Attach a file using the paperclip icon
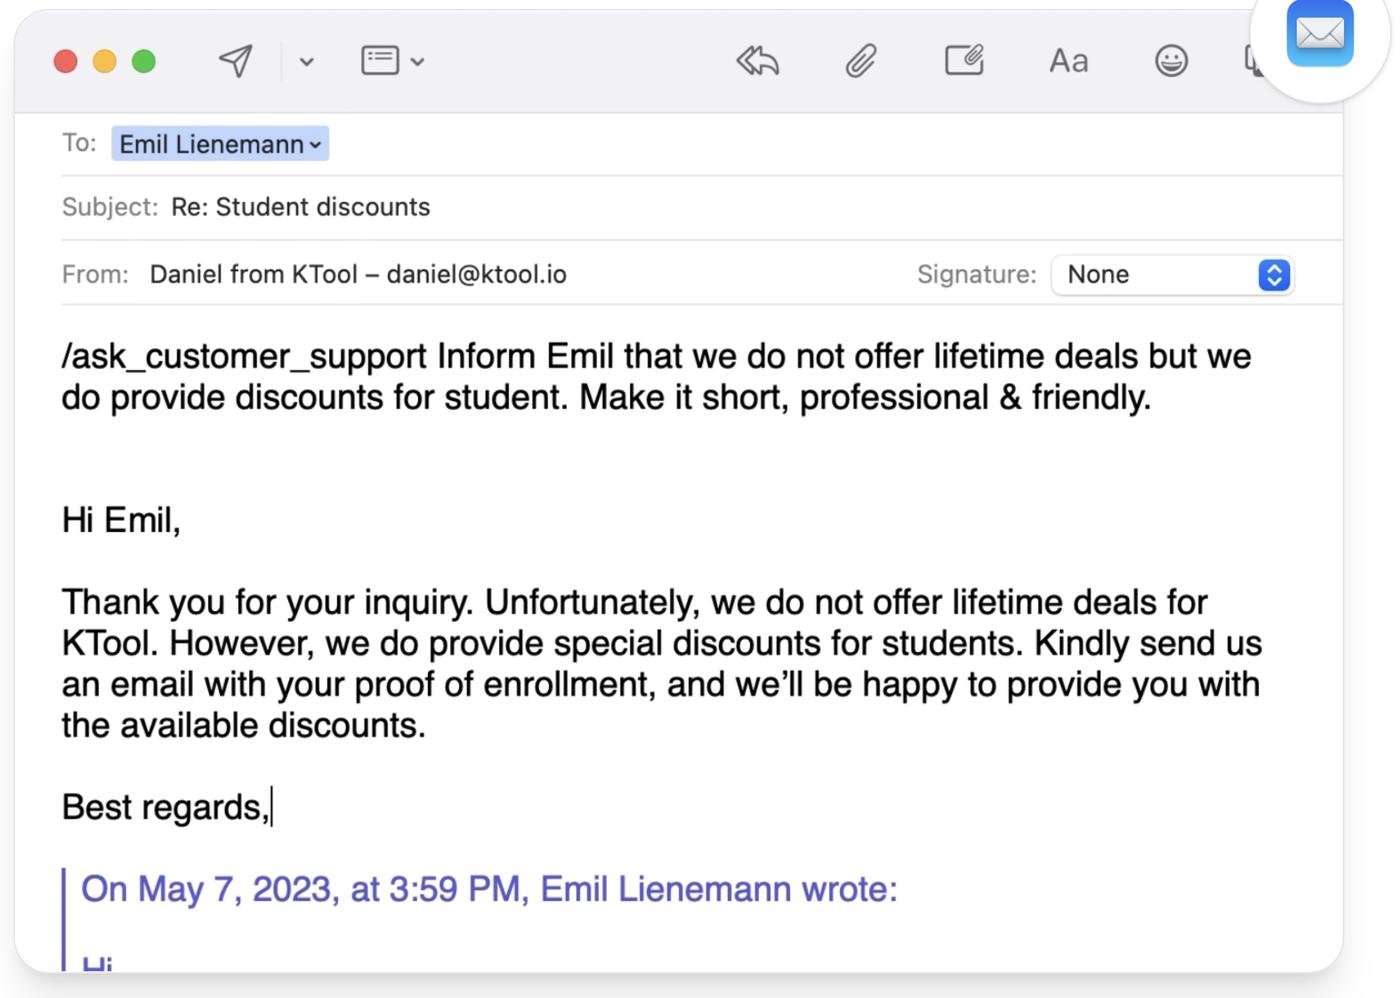The width and height of the screenshot is (1400, 998). [861, 61]
